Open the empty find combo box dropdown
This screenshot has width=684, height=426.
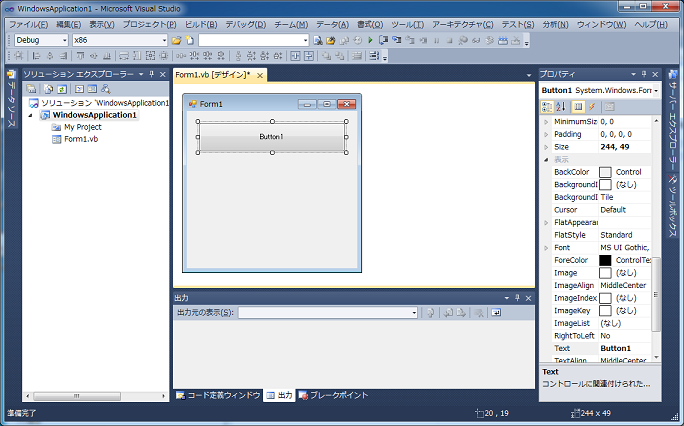pyautogui.click(x=305, y=41)
